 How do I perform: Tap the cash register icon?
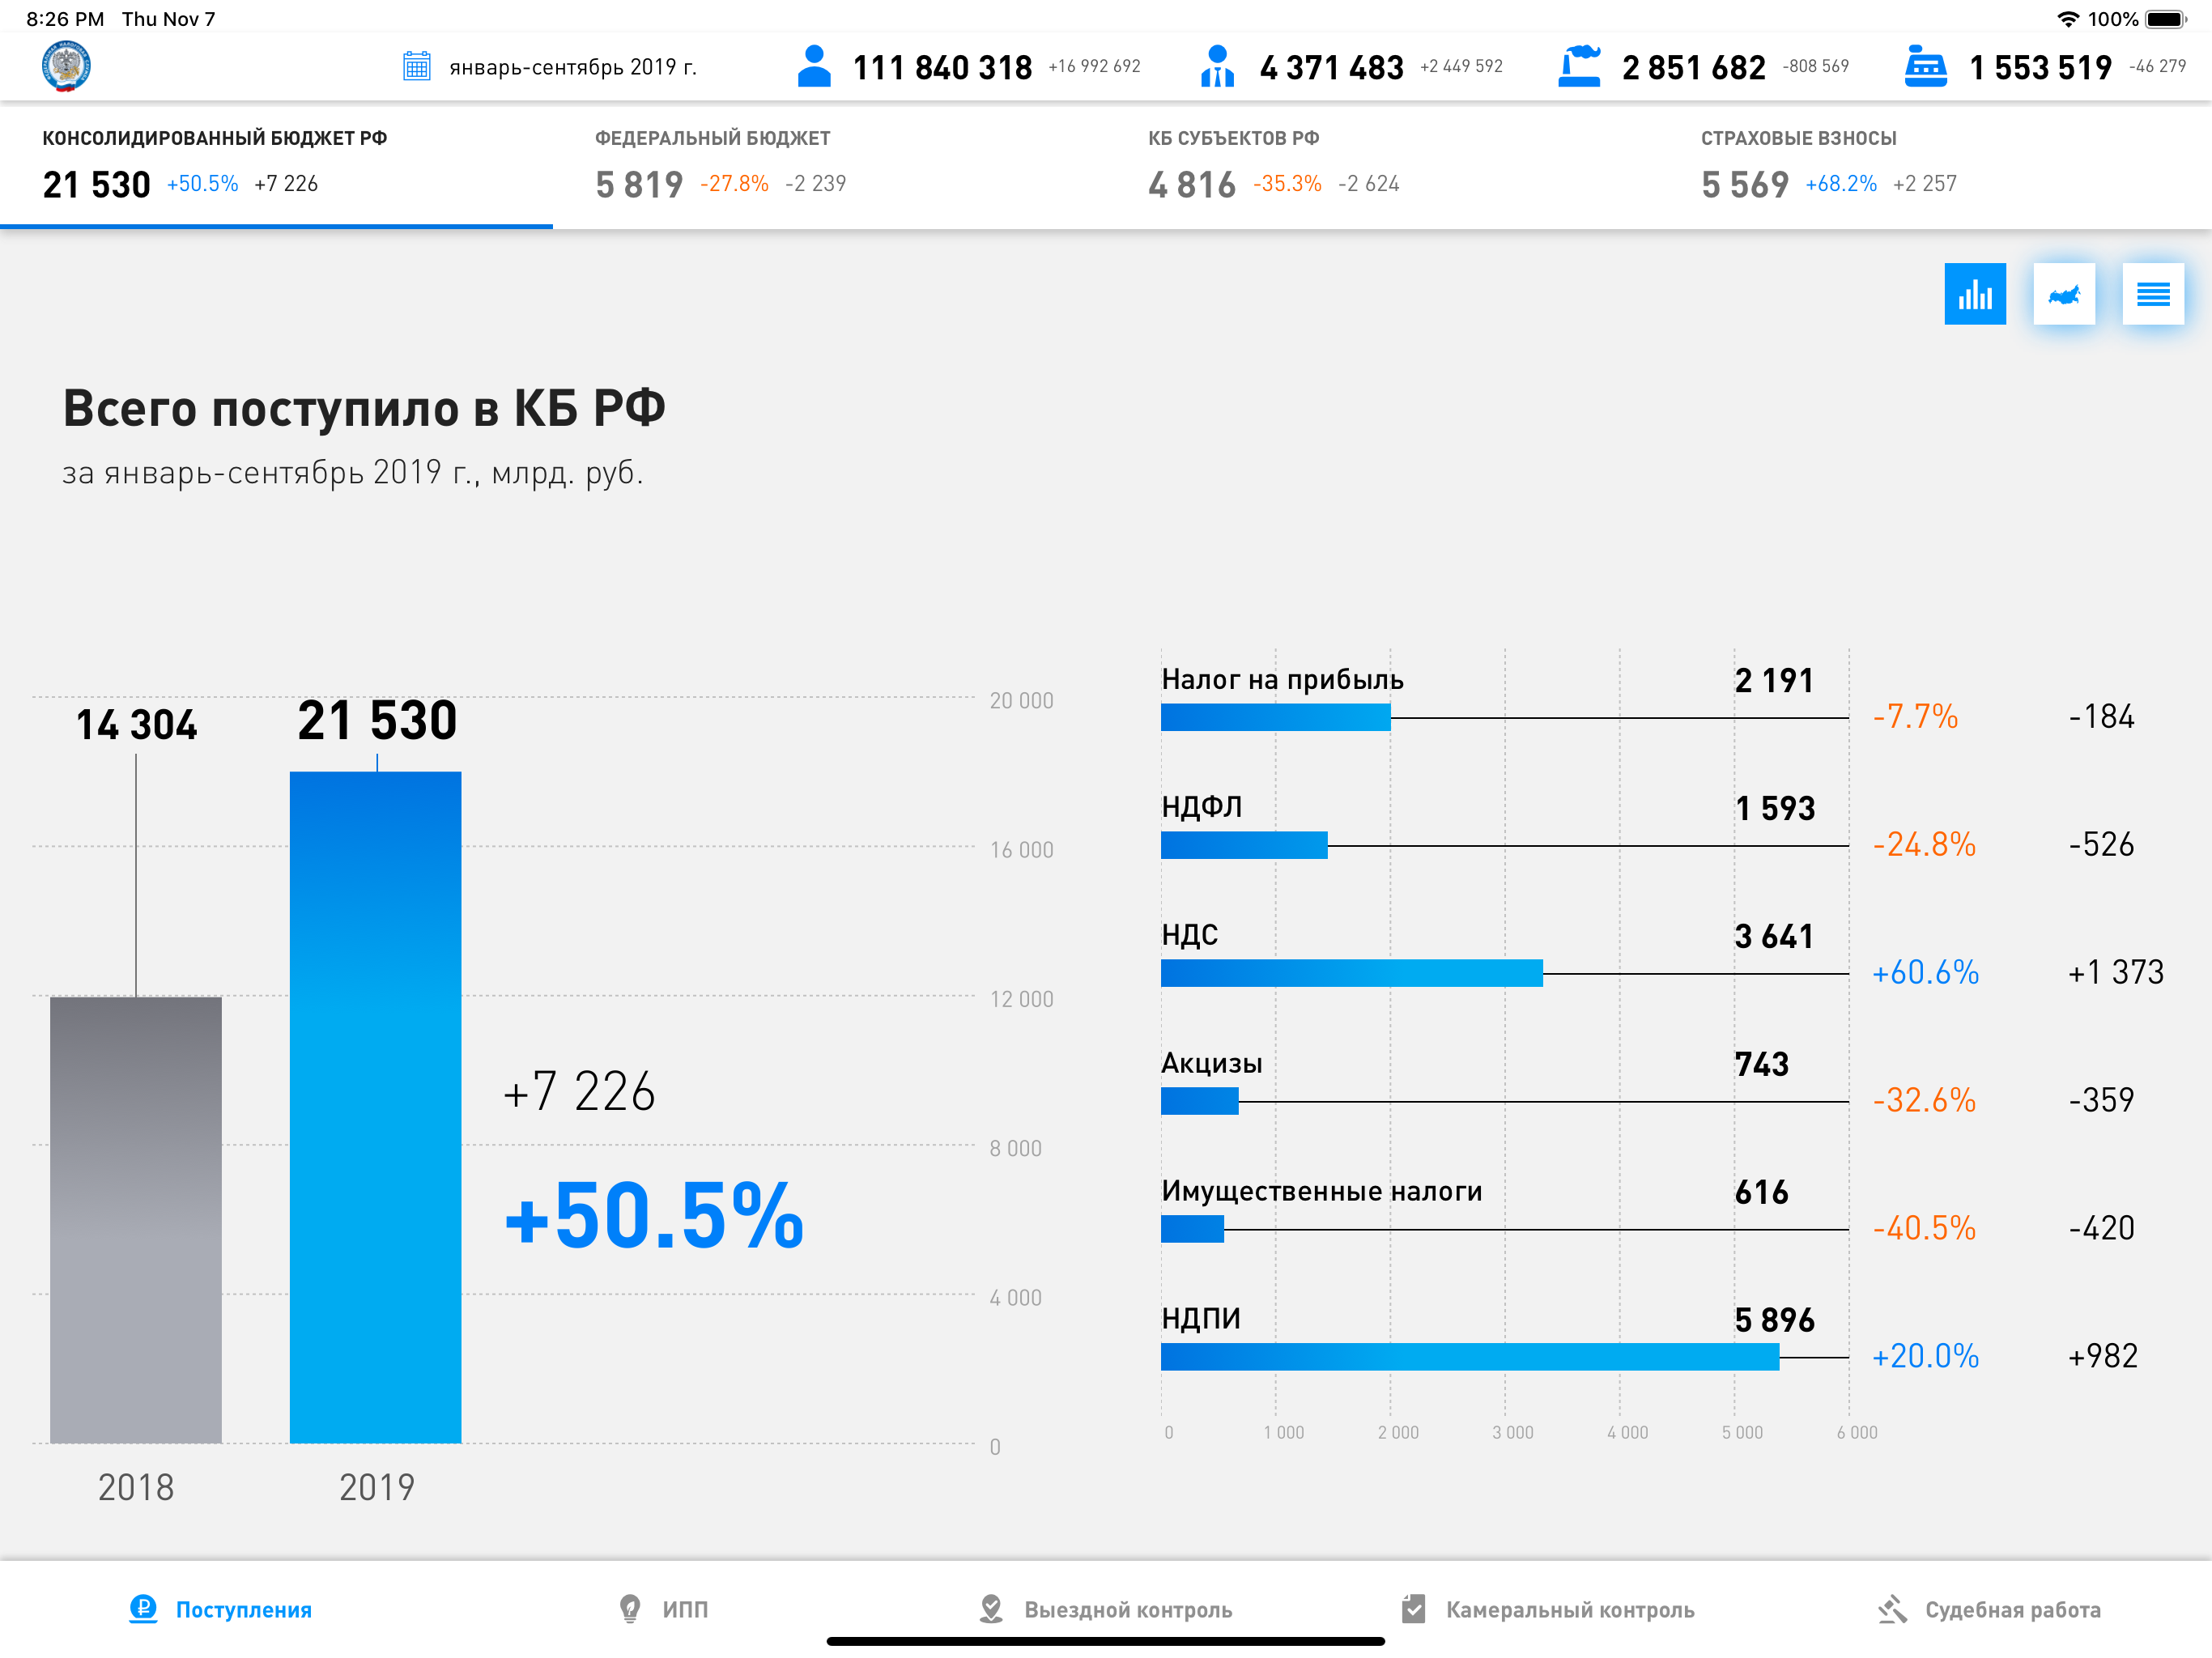coord(1925,66)
